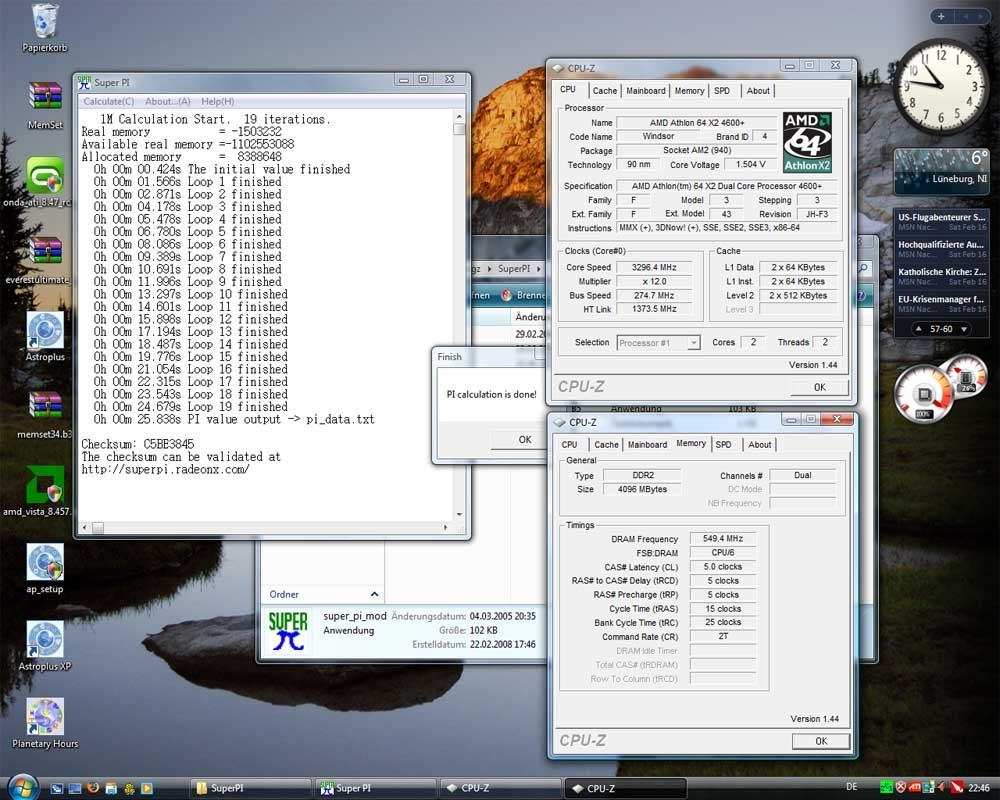Click the Checksum: C5BE3845 line
Image resolution: width=1000 pixels, height=800 pixels.
138,444
